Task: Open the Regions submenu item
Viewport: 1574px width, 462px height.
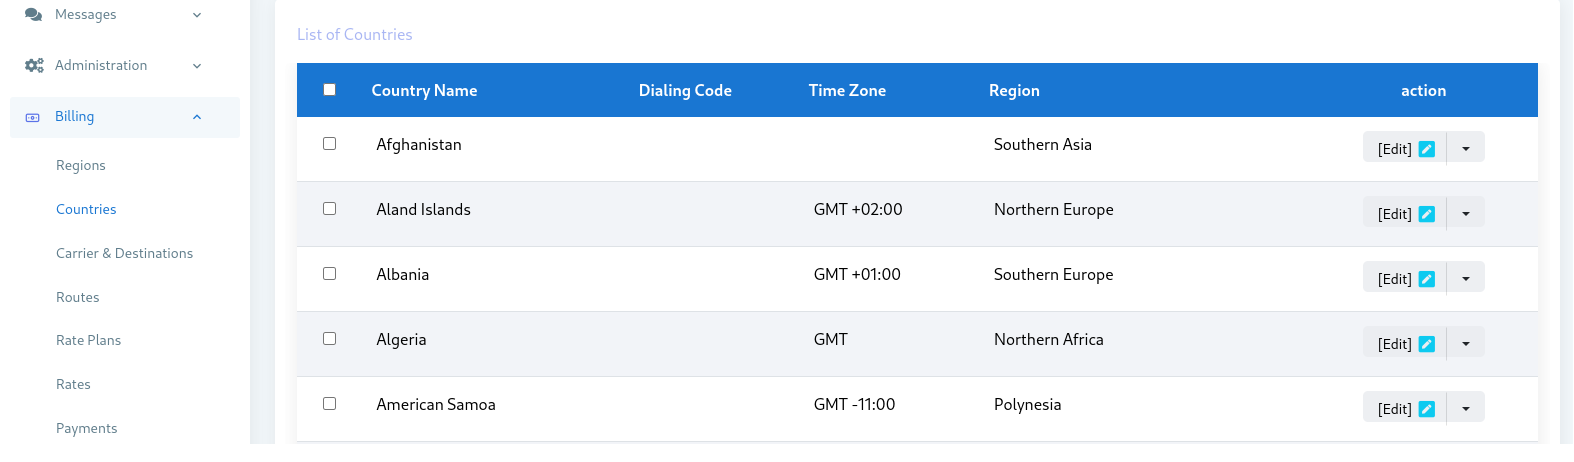Action: [x=81, y=165]
